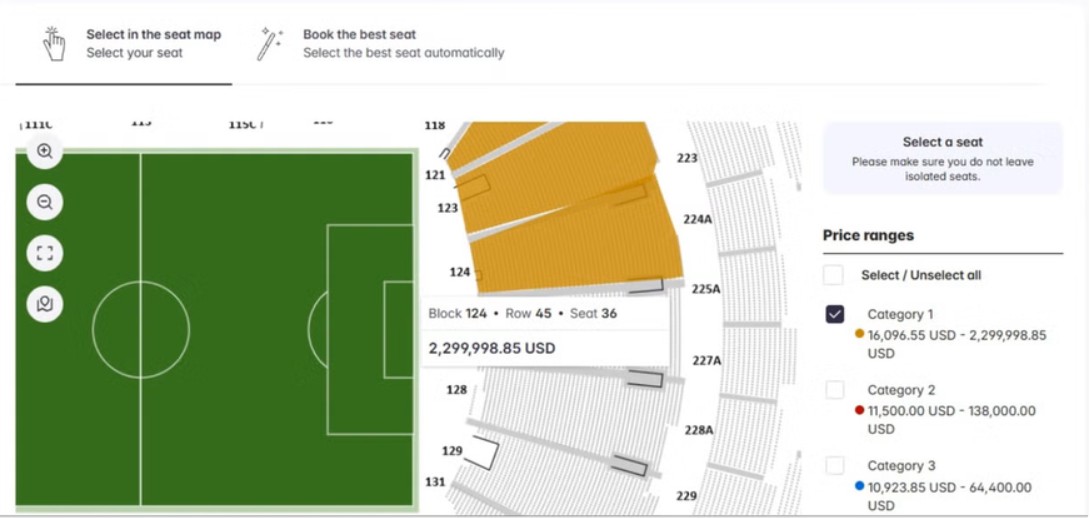Tick the Select / Unselect all checkbox
The width and height of the screenshot is (1090, 518).
[x=833, y=275]
